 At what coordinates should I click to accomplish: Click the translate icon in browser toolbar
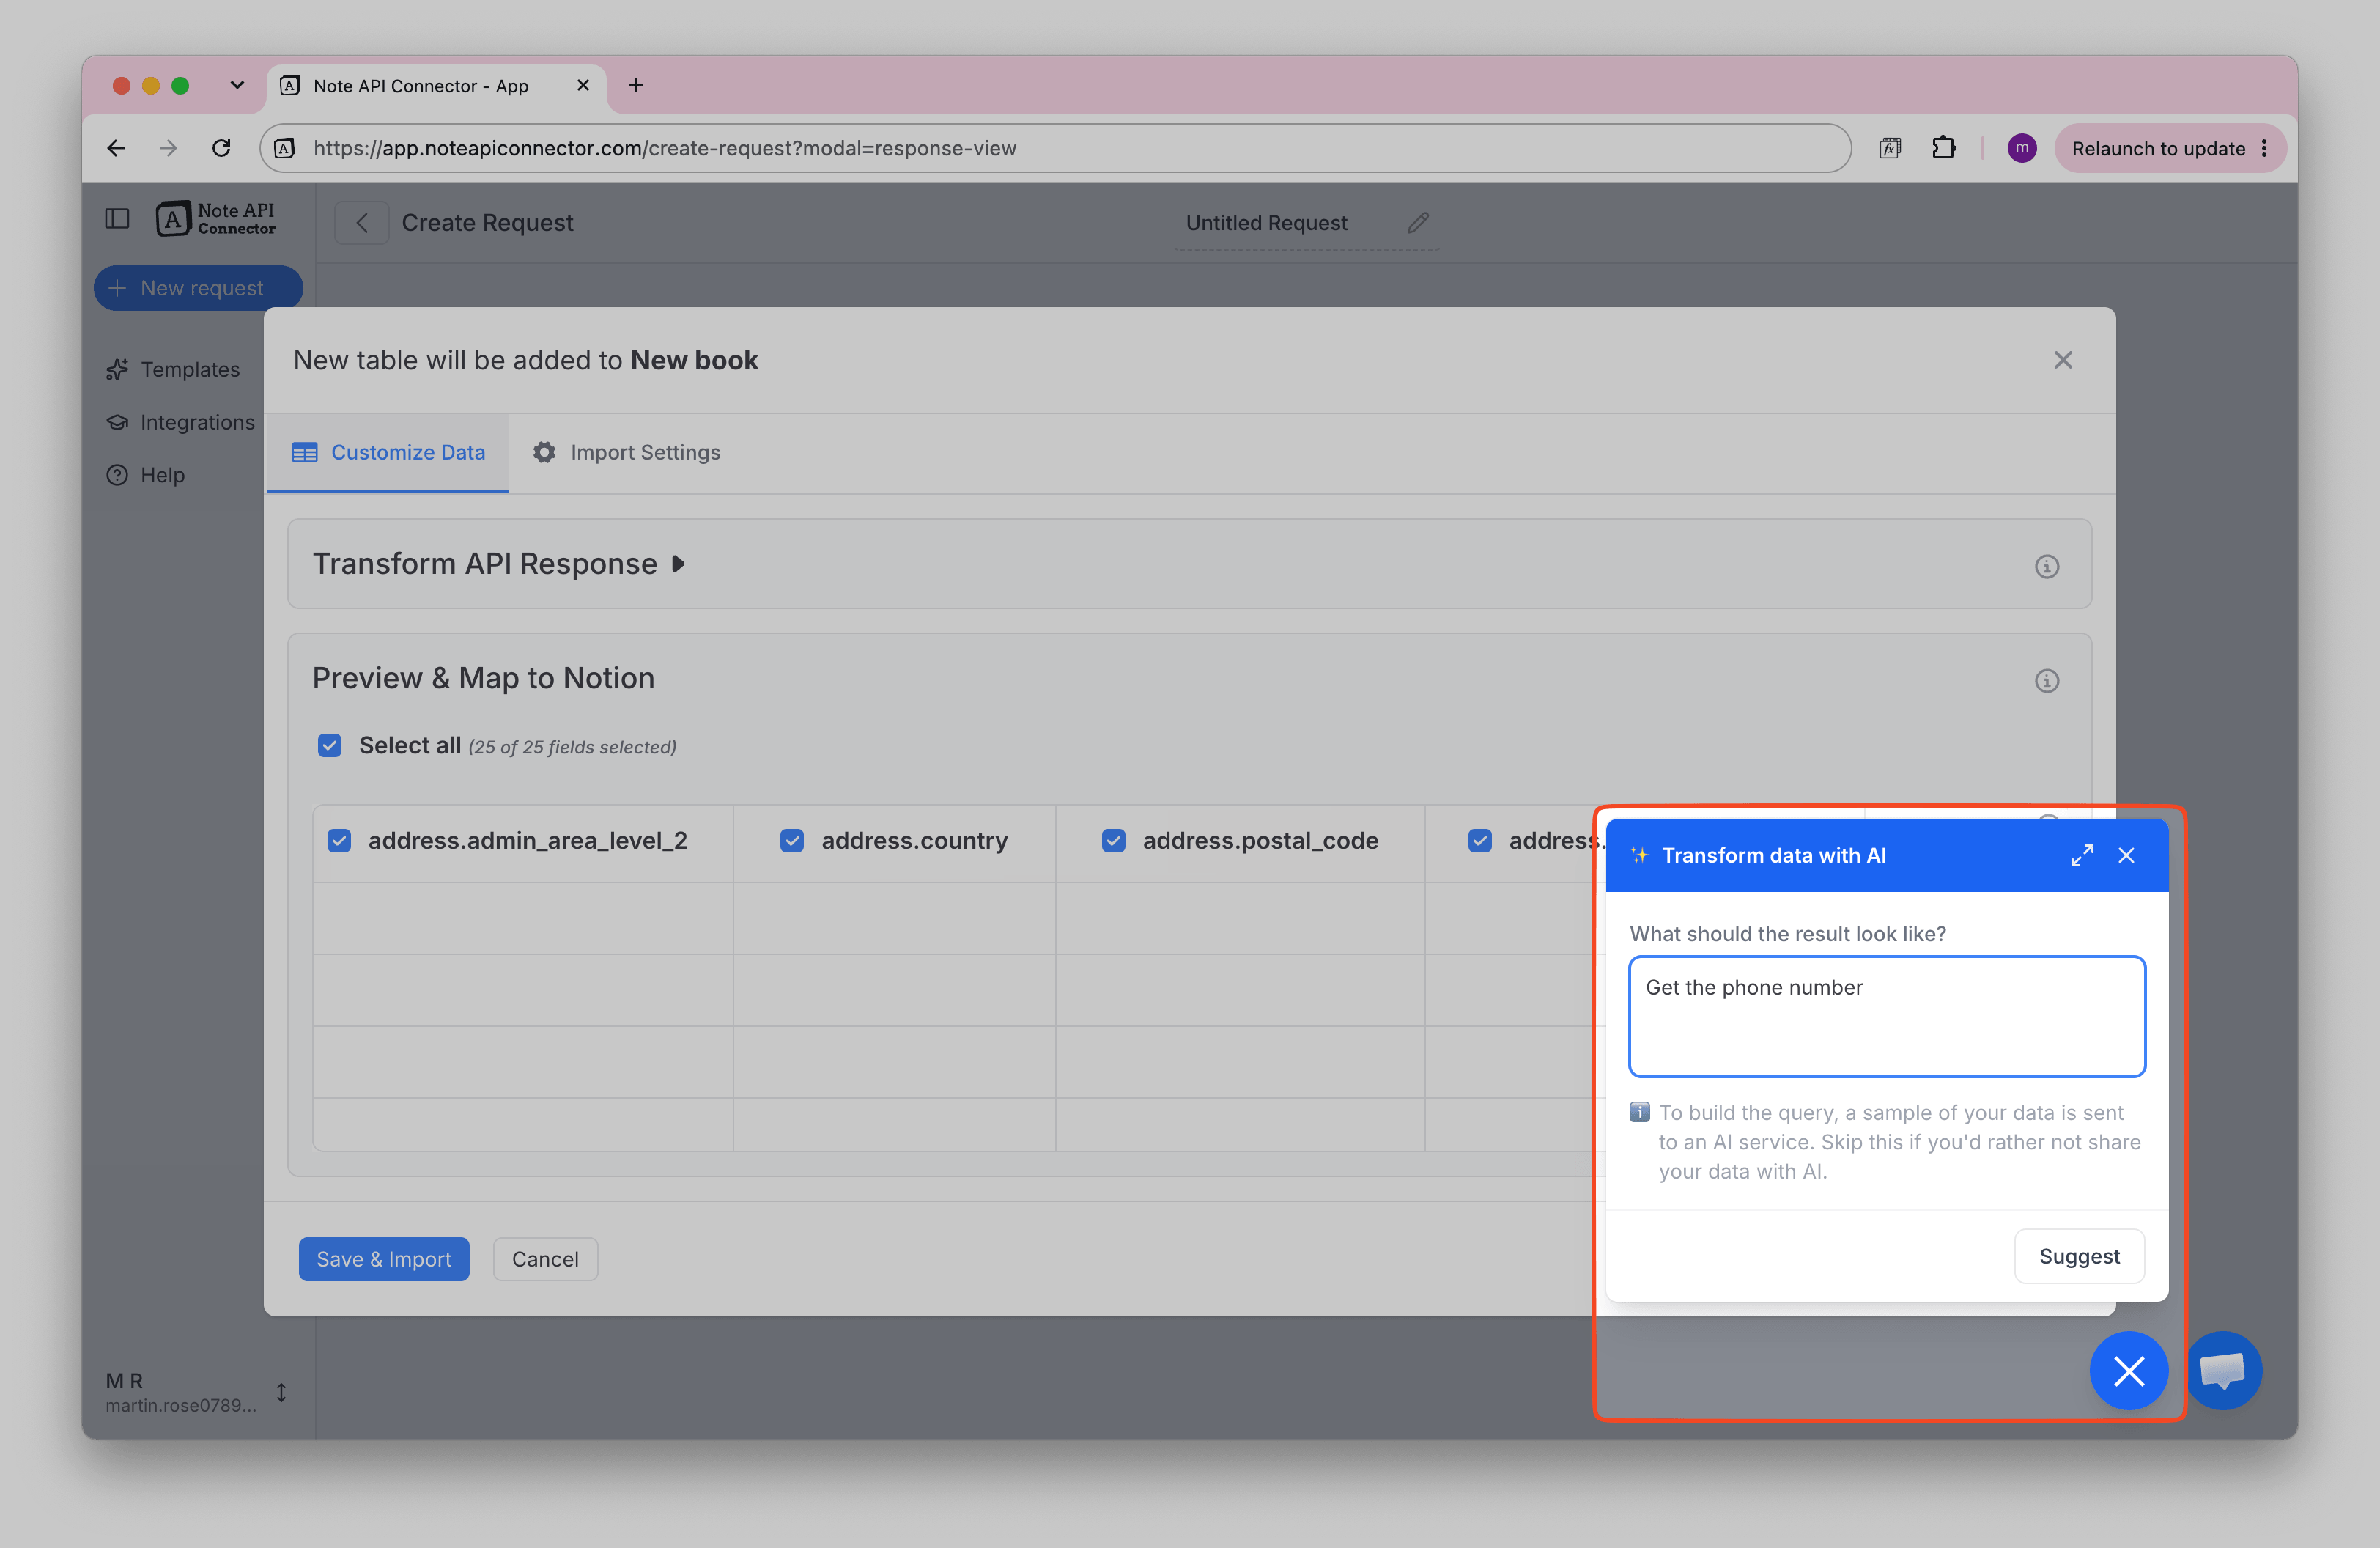pos(1889,148)
